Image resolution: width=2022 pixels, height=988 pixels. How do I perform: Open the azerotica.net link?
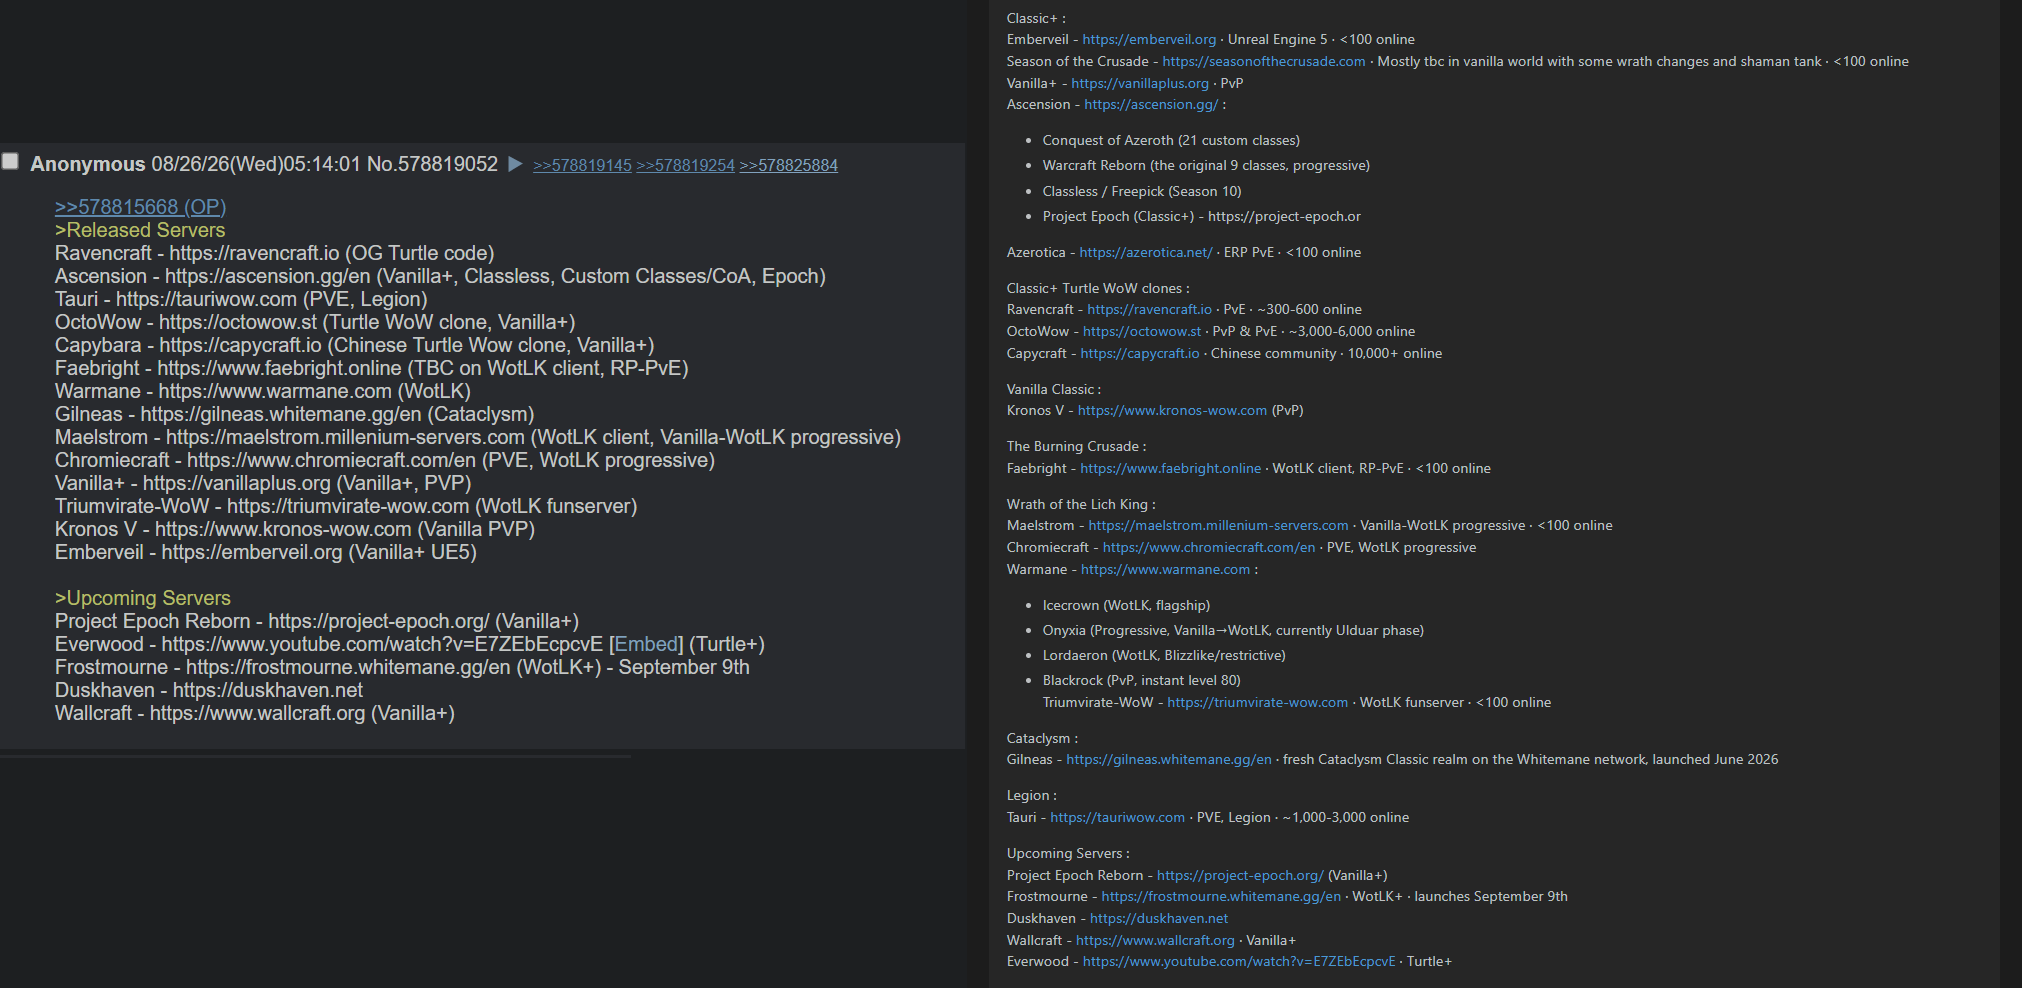coord(1146,252)
